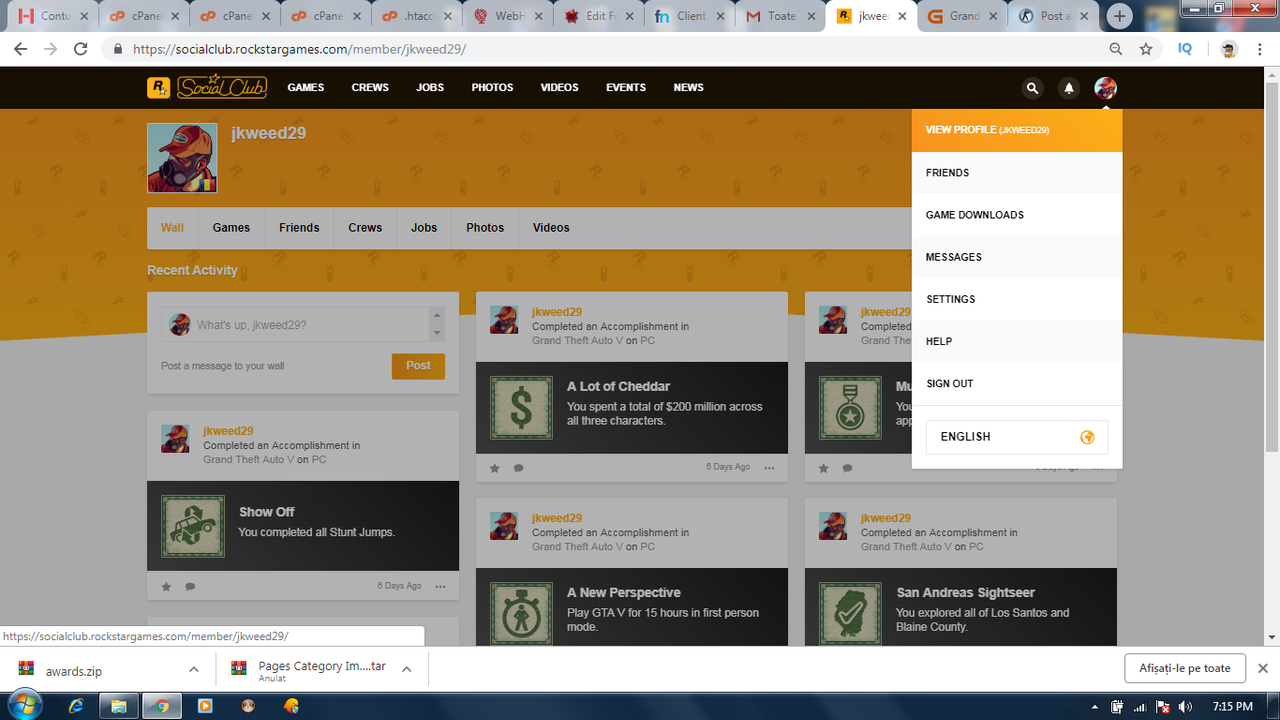
Task: Open the search magnifier in the header
Action: click(1032, 88)
